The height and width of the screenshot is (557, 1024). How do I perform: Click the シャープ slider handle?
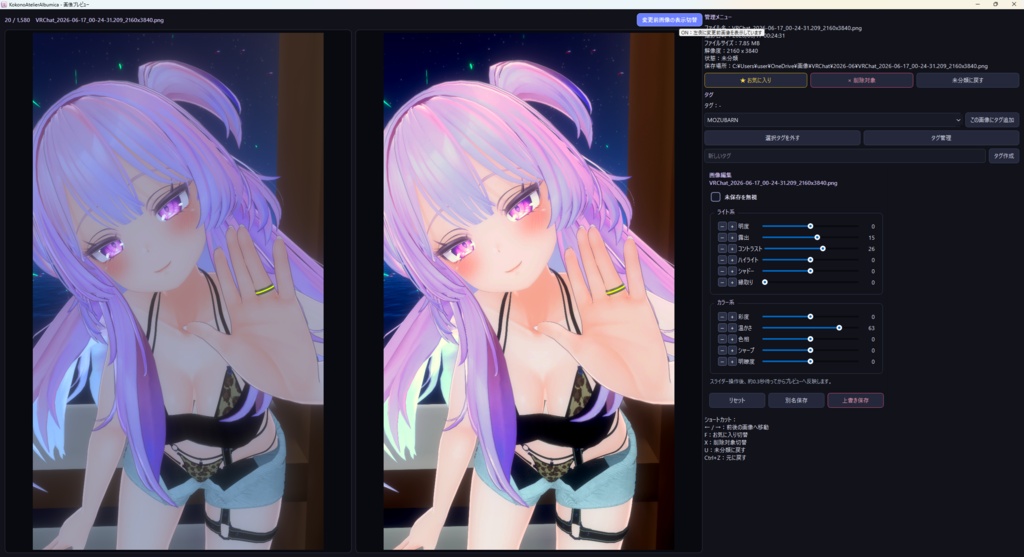click(x=810, y=350)
